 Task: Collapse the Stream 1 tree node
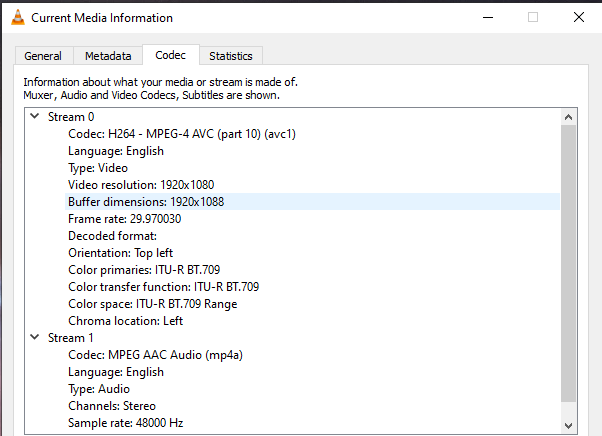click(34, 338)
